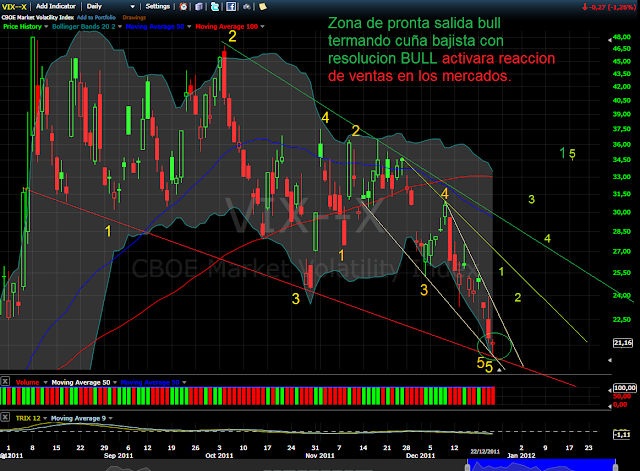Click the CBOE Market Volatility Index title
Screen dimensions: 640x471
(x=38, y=18)
